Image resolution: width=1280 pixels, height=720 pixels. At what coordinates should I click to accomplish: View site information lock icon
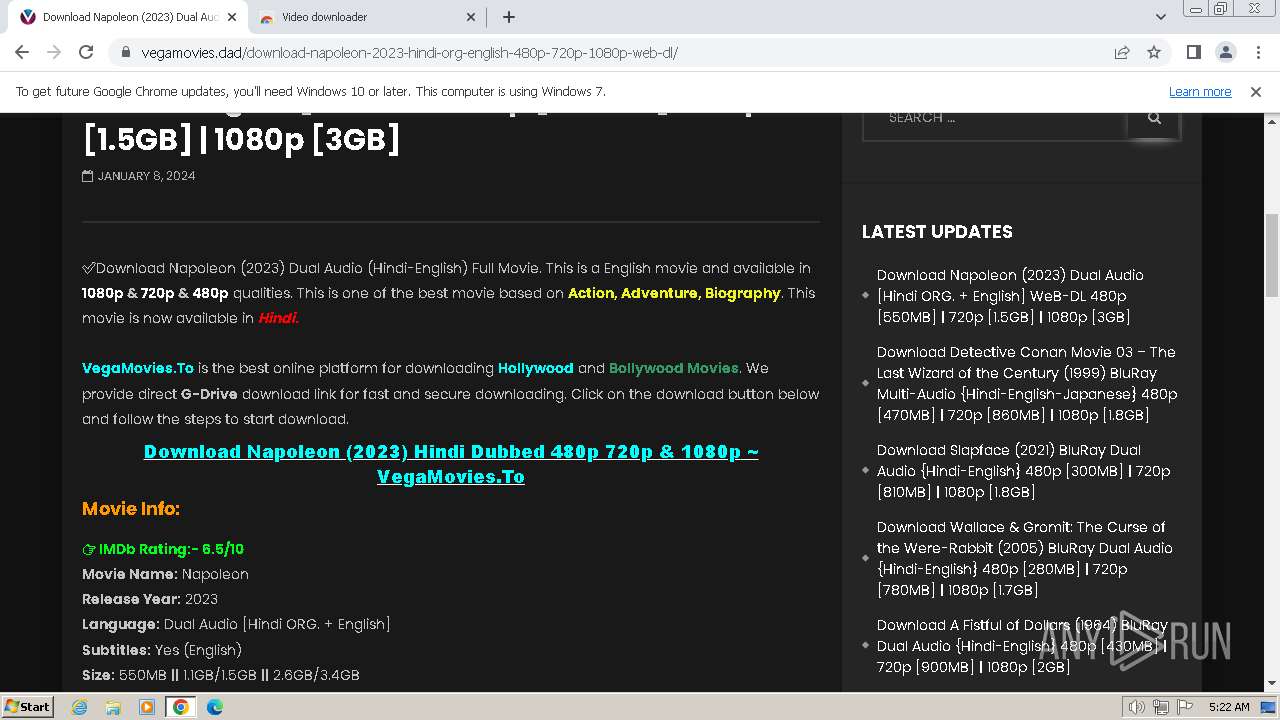126,52
